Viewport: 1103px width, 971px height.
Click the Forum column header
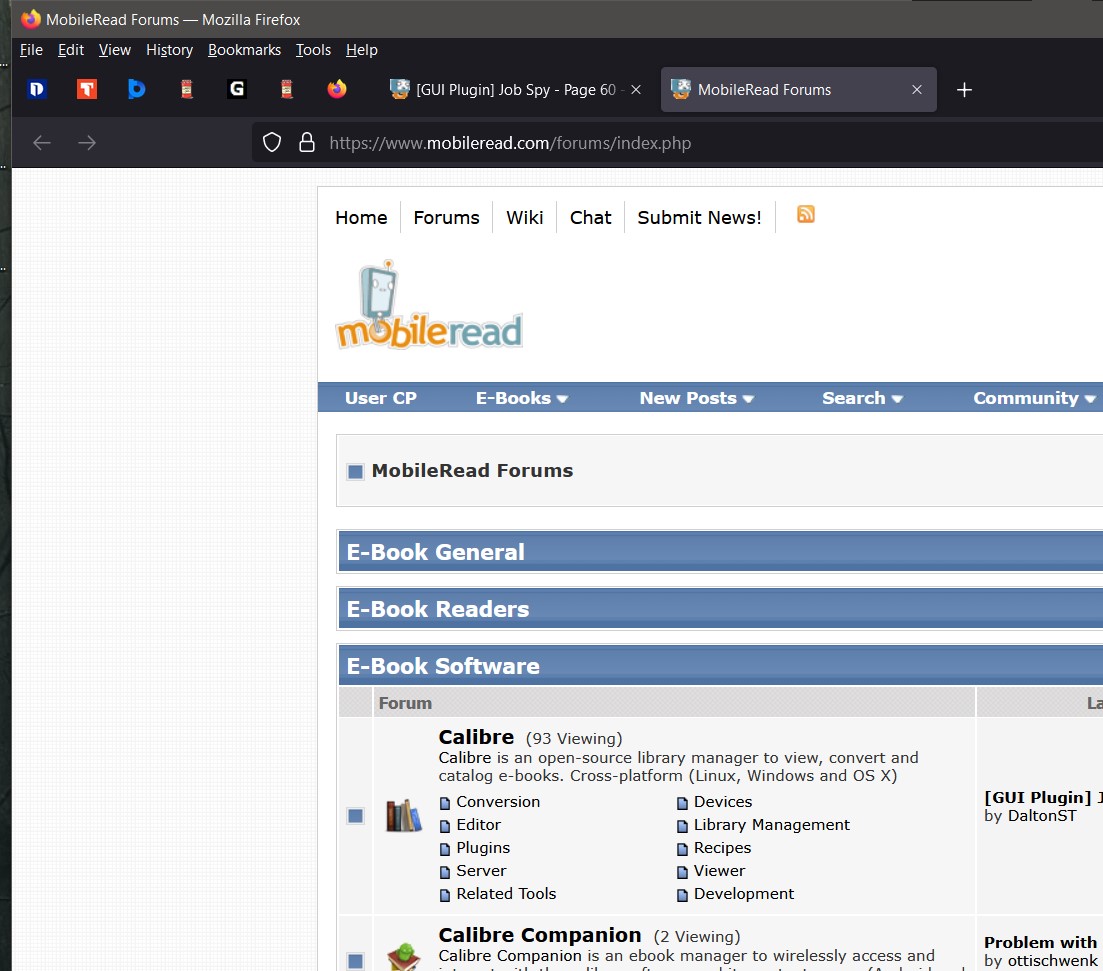click(405, 703)
